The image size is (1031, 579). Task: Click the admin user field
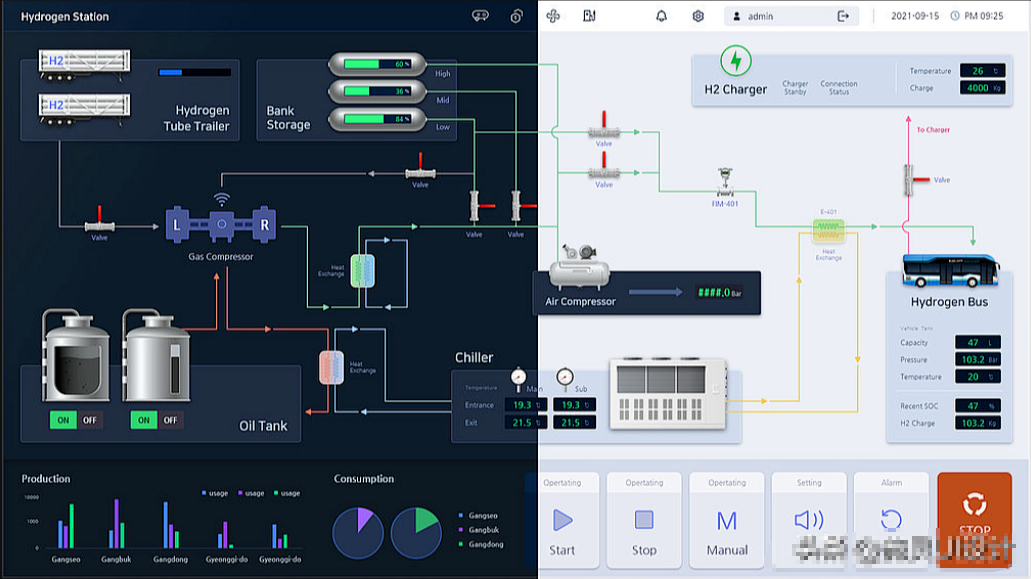pos(791,16)
